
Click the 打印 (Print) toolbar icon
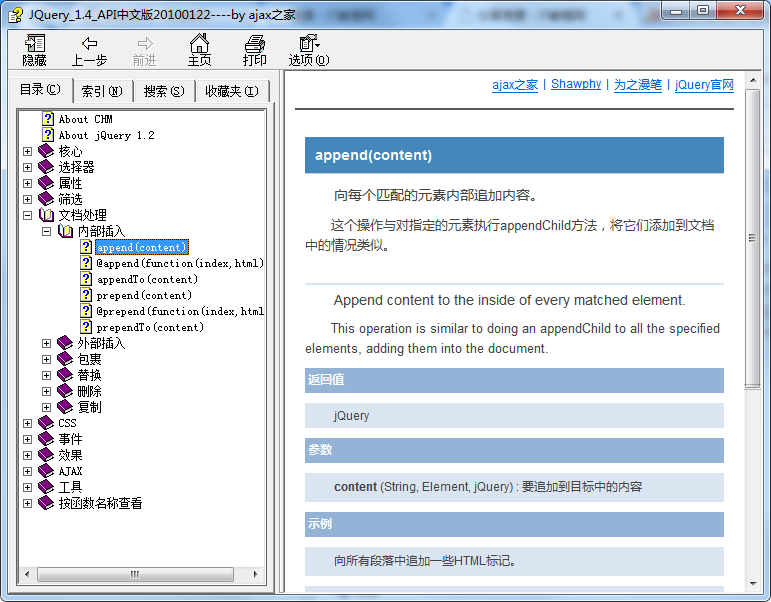[255, 44]
